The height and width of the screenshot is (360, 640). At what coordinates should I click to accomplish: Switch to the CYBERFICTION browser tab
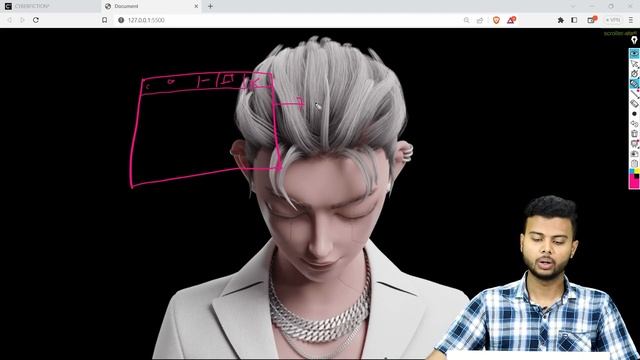tap(50, 6)
